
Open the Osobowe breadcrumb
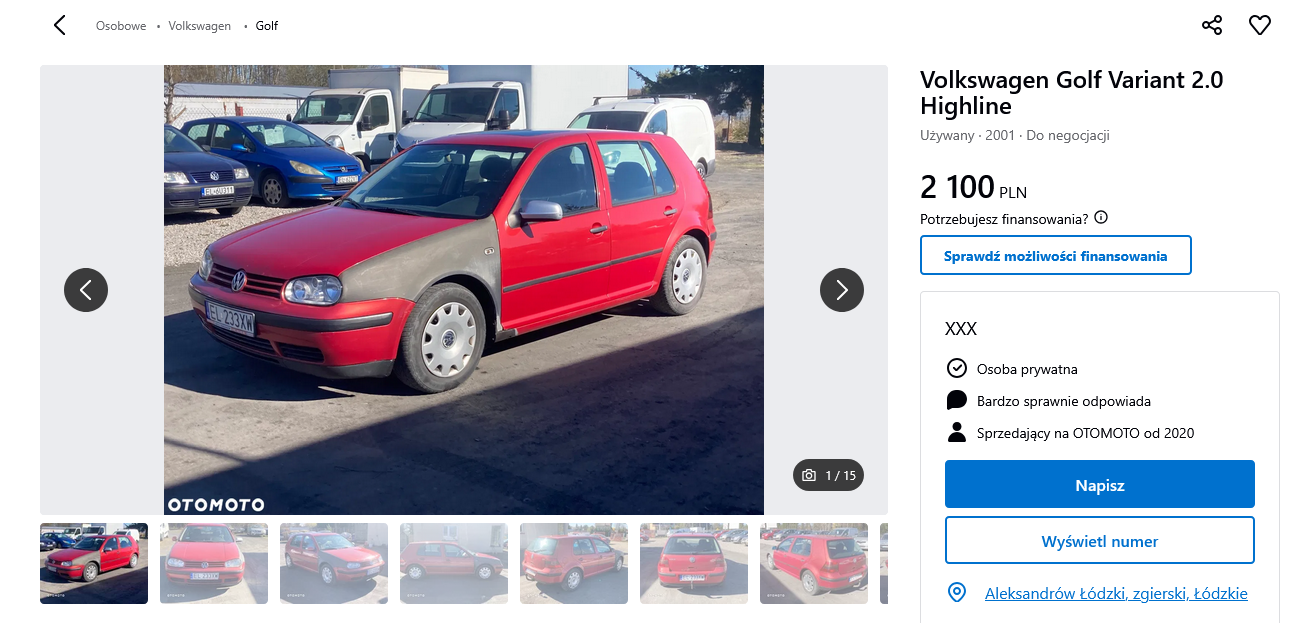121,26
